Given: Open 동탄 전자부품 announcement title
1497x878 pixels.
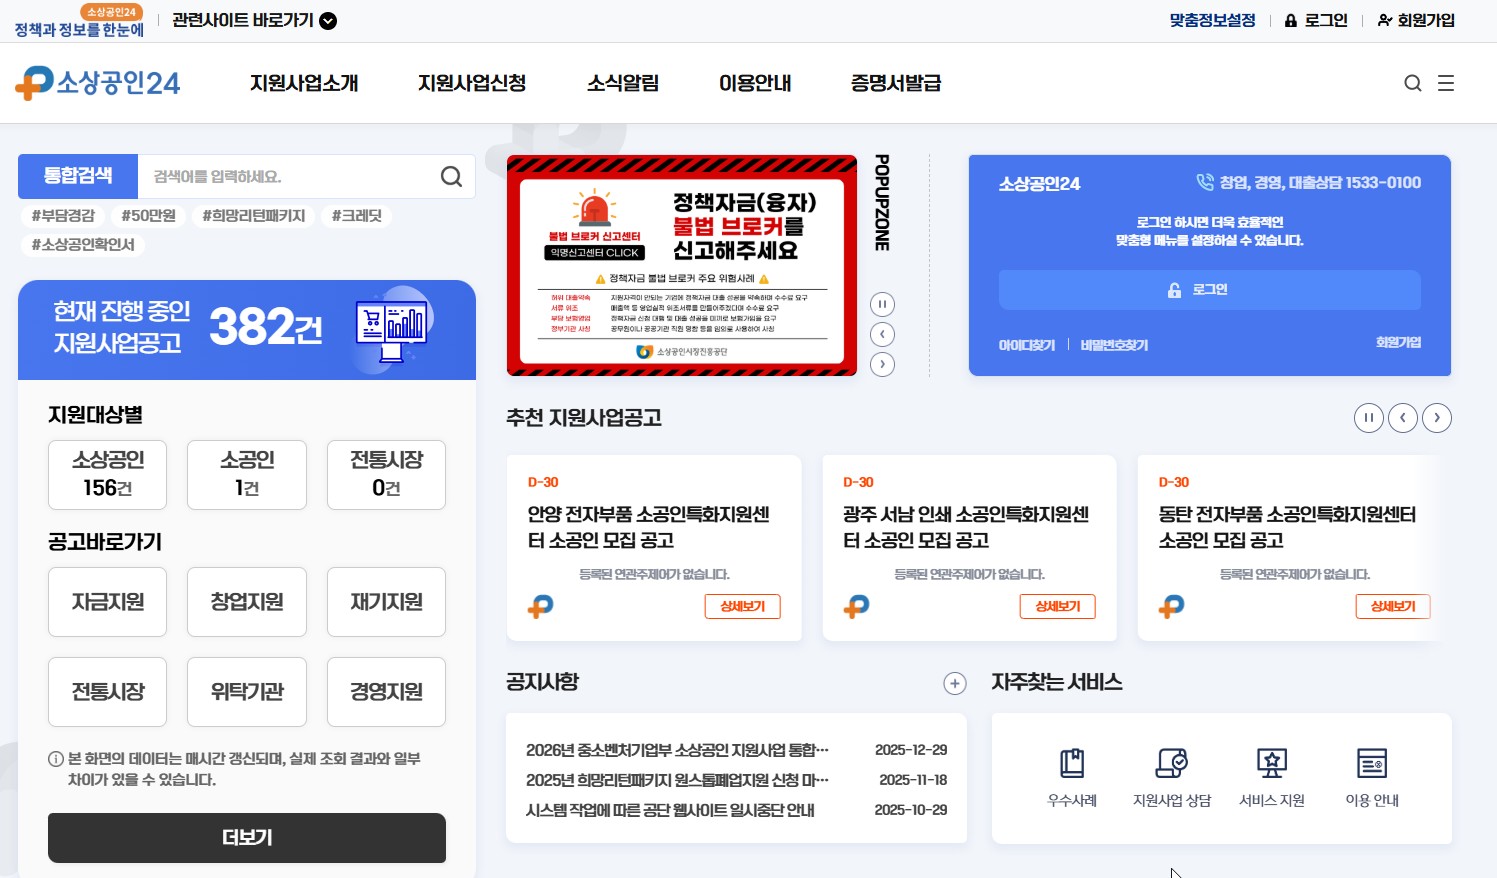Looking at the screenshot, I should tap(1287, 527).
